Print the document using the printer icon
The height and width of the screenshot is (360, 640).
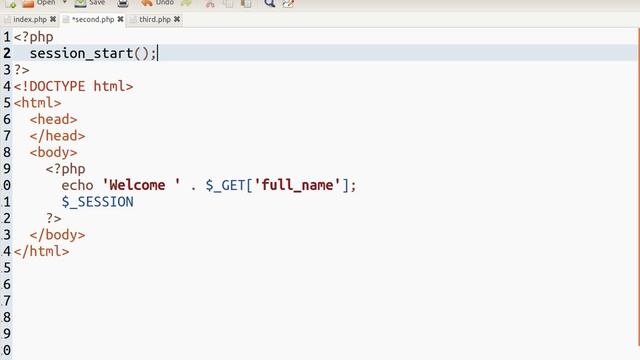[x=123, y=4]
